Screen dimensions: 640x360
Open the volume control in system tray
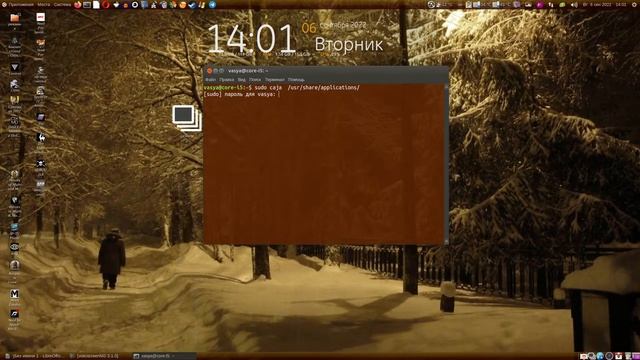574,5
